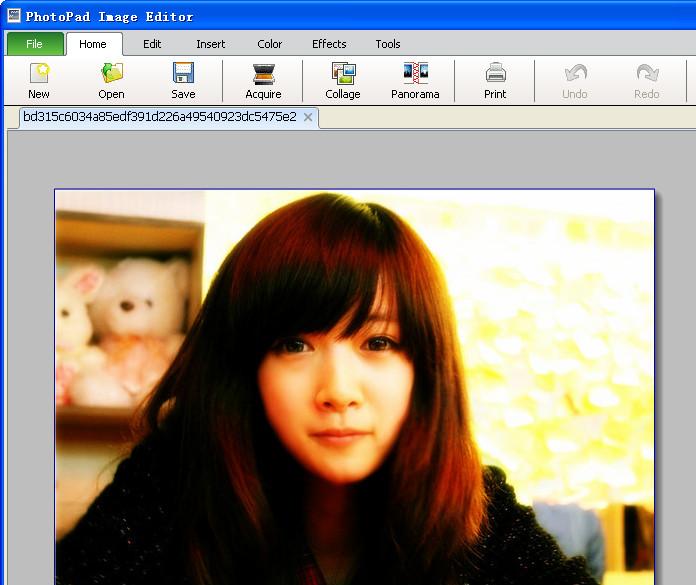Image resolution: width=696 pixels, height=585 pixels.
Task: Go to the Color ribbon tab
Action: pos(270,44)
